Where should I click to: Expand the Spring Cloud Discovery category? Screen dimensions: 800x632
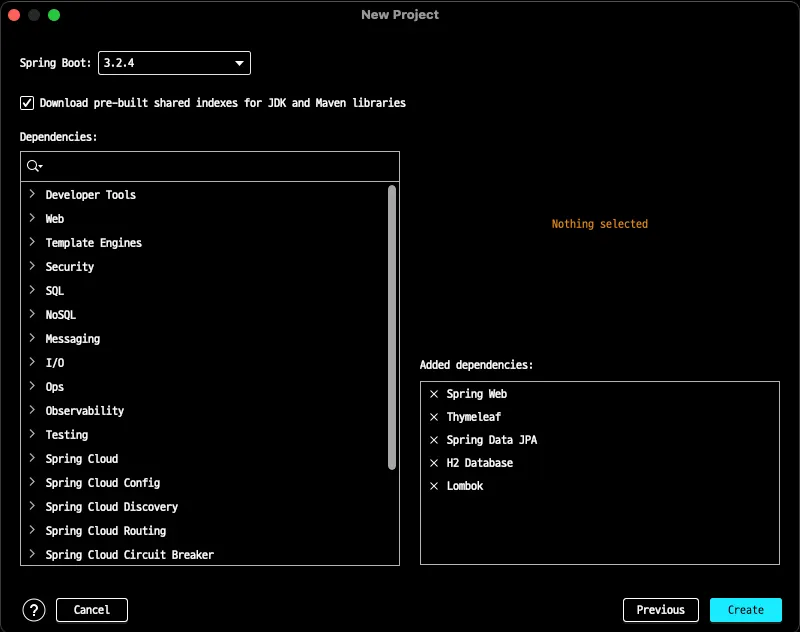(x=32, y=505)
